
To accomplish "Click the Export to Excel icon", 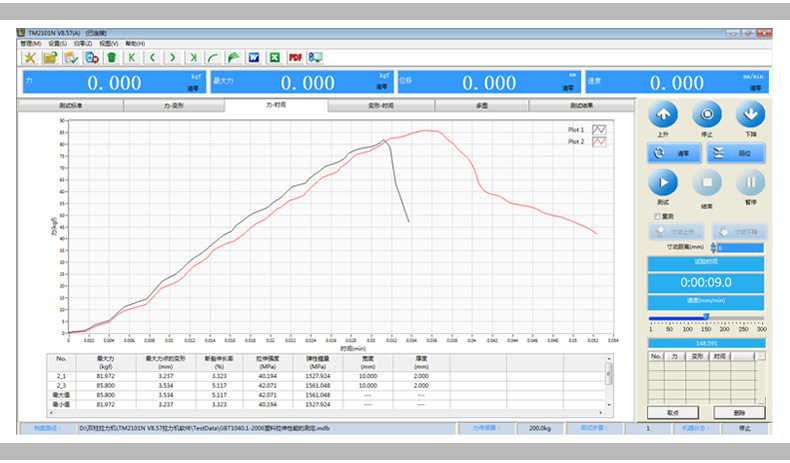I will [x=274, y=57].
